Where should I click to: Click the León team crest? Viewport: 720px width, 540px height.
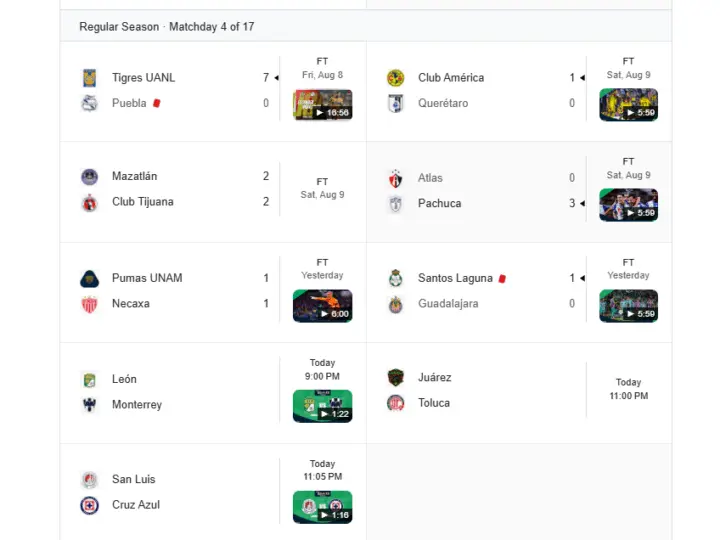tap(90, 379)
